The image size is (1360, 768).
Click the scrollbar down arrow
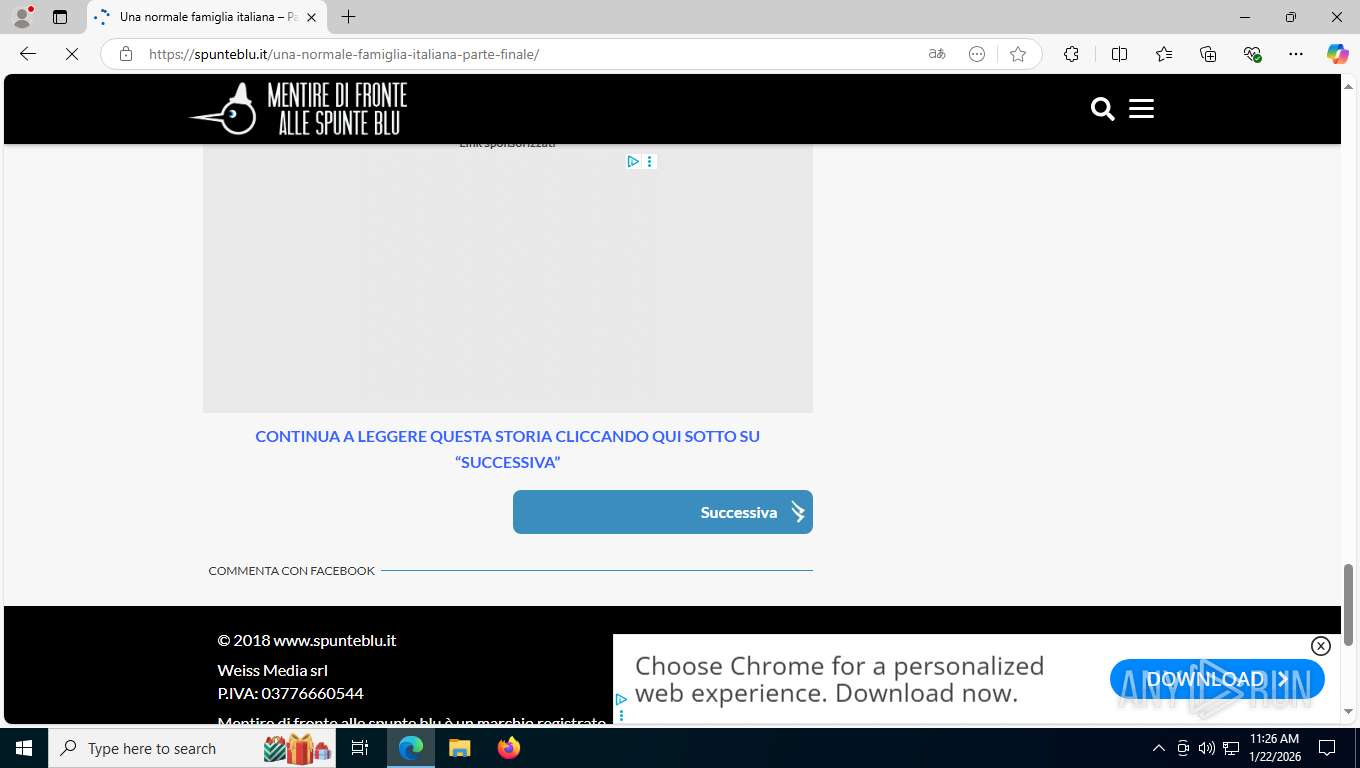coord(1348,711)
